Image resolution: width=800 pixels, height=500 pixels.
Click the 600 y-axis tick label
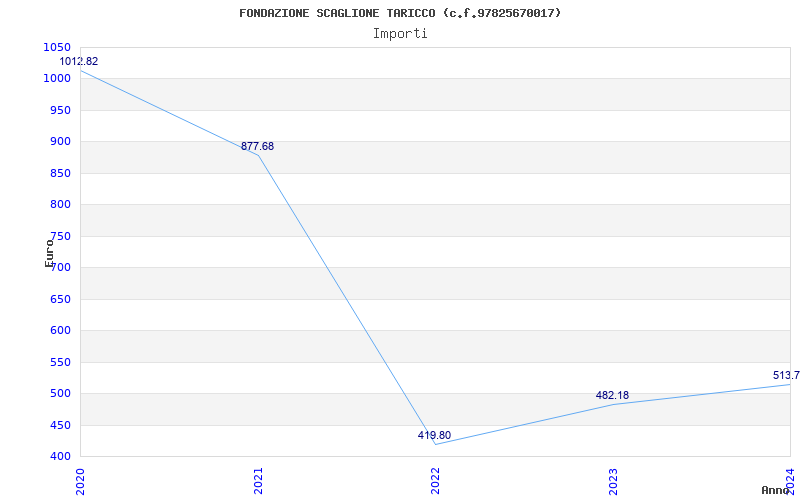[60, 331]
